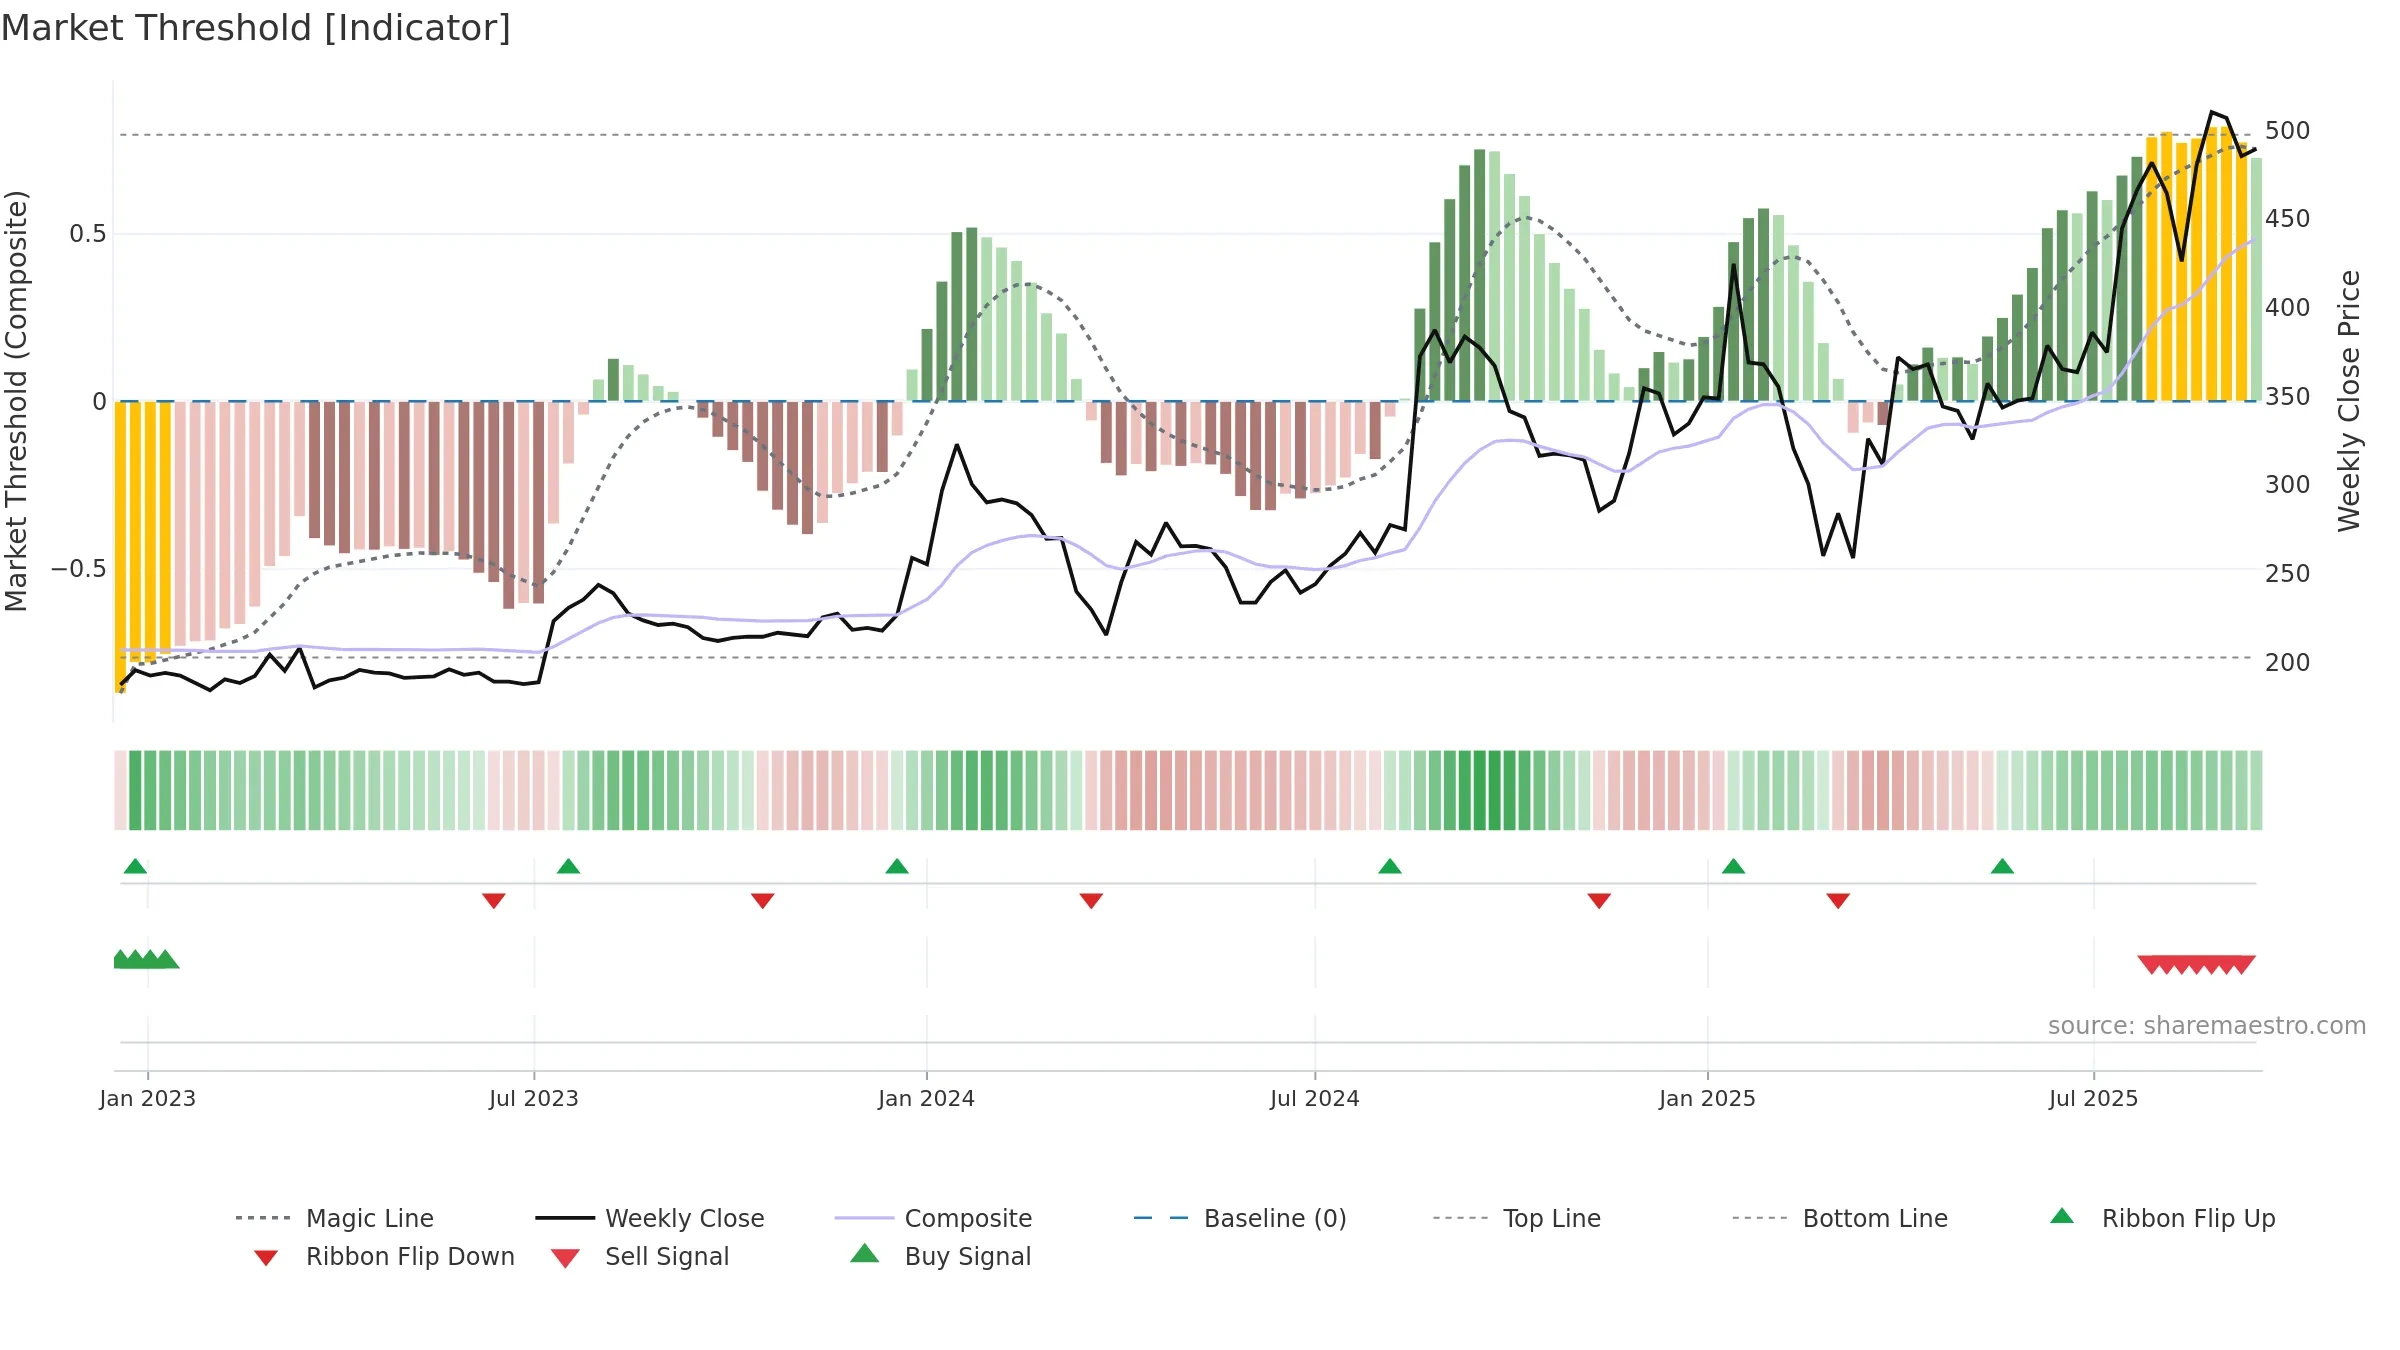Select the ribbon flip up marker after Jul 2024

coord(1390,866)
